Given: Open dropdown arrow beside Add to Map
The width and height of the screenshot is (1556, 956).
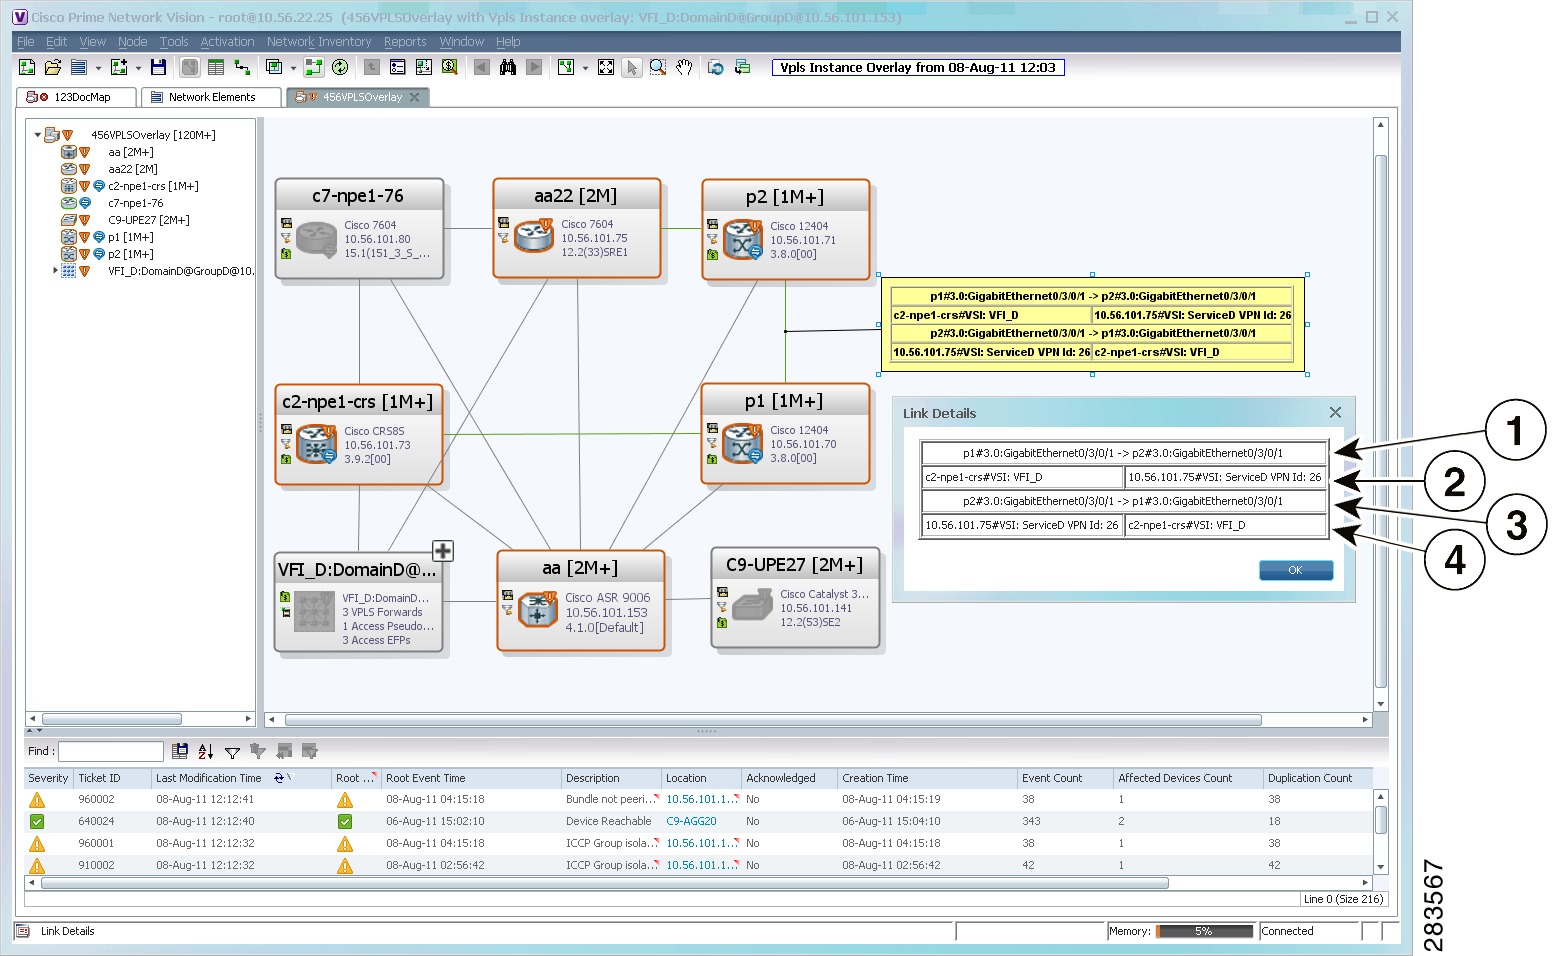Looking at the screenshot, I should [138, 68].
